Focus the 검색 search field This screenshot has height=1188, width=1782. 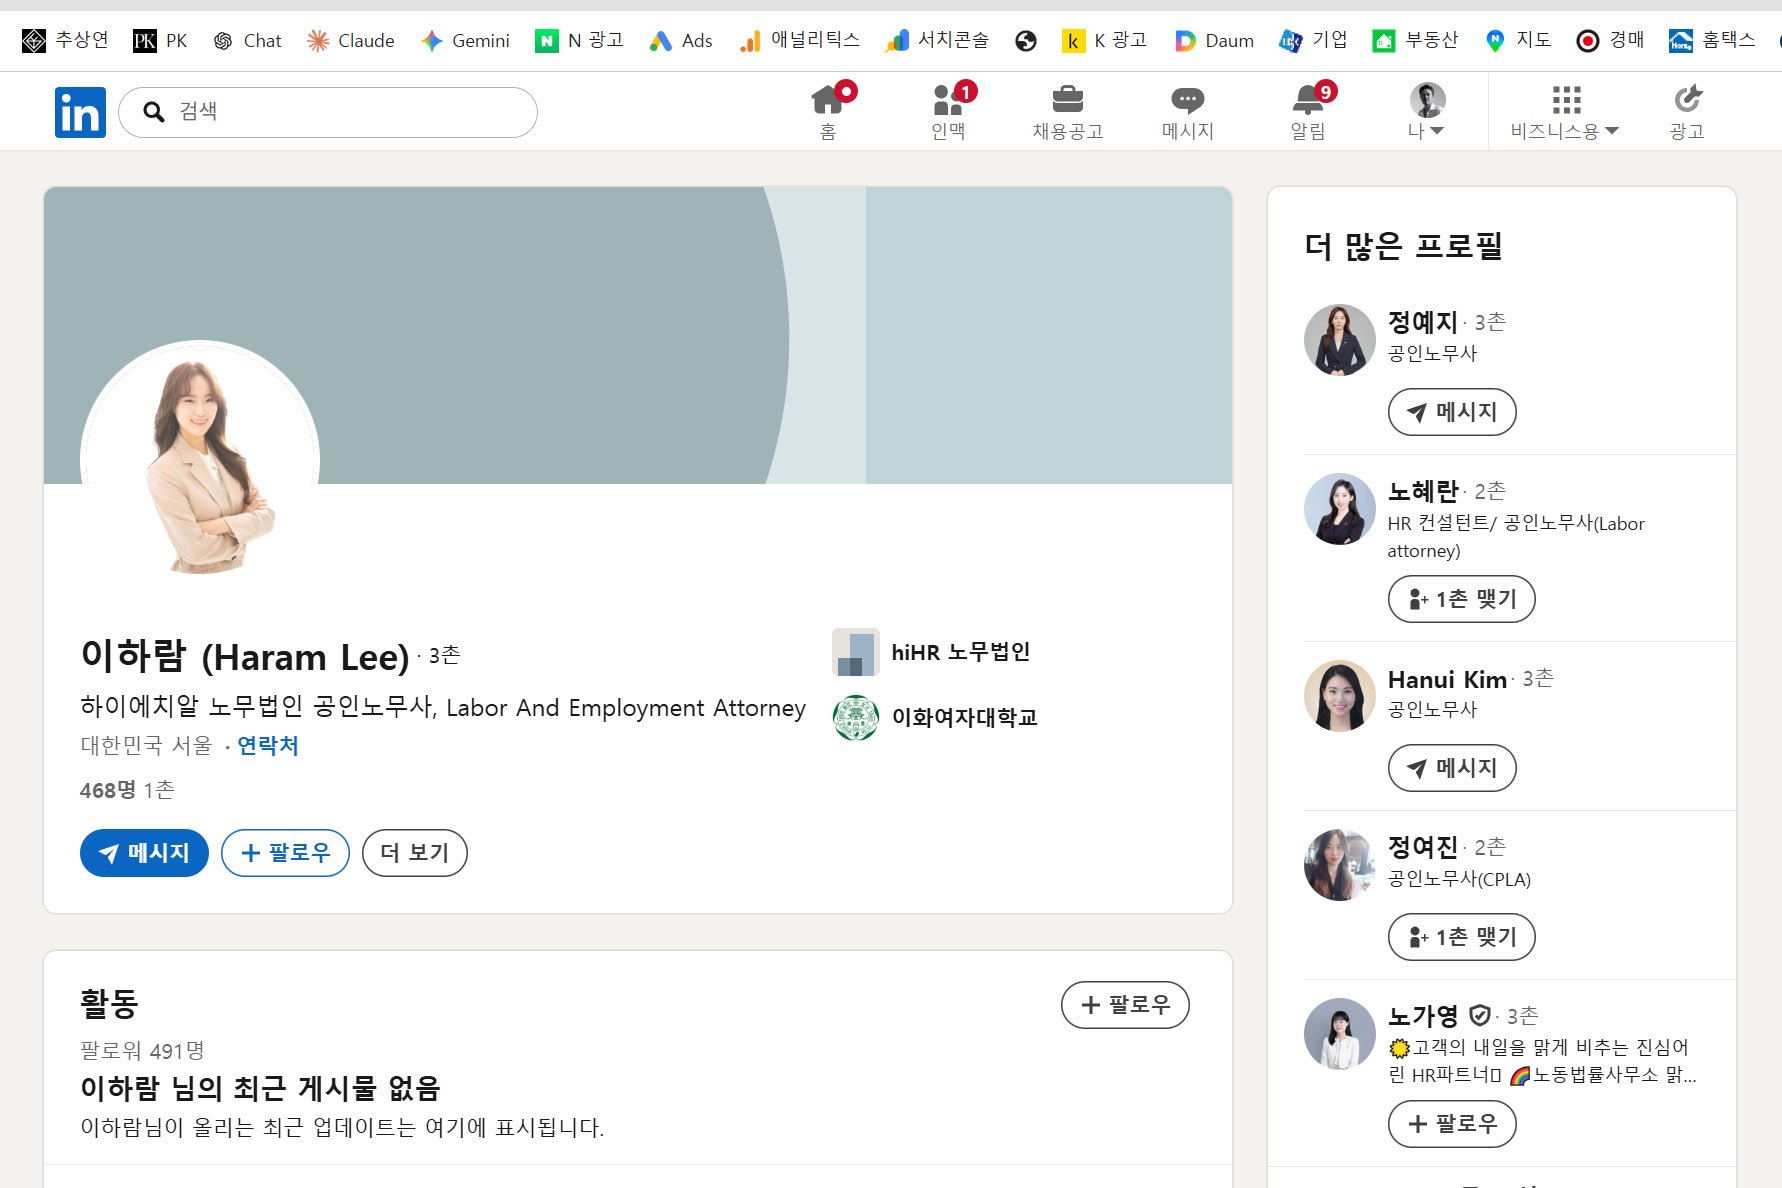328,112
